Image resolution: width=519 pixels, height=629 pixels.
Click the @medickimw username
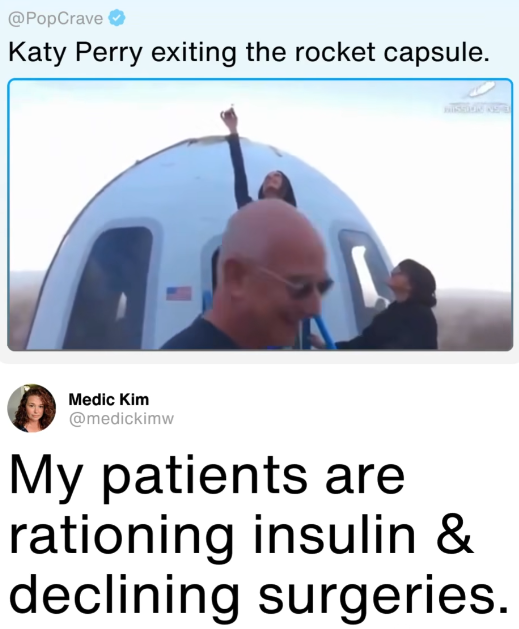122,419
